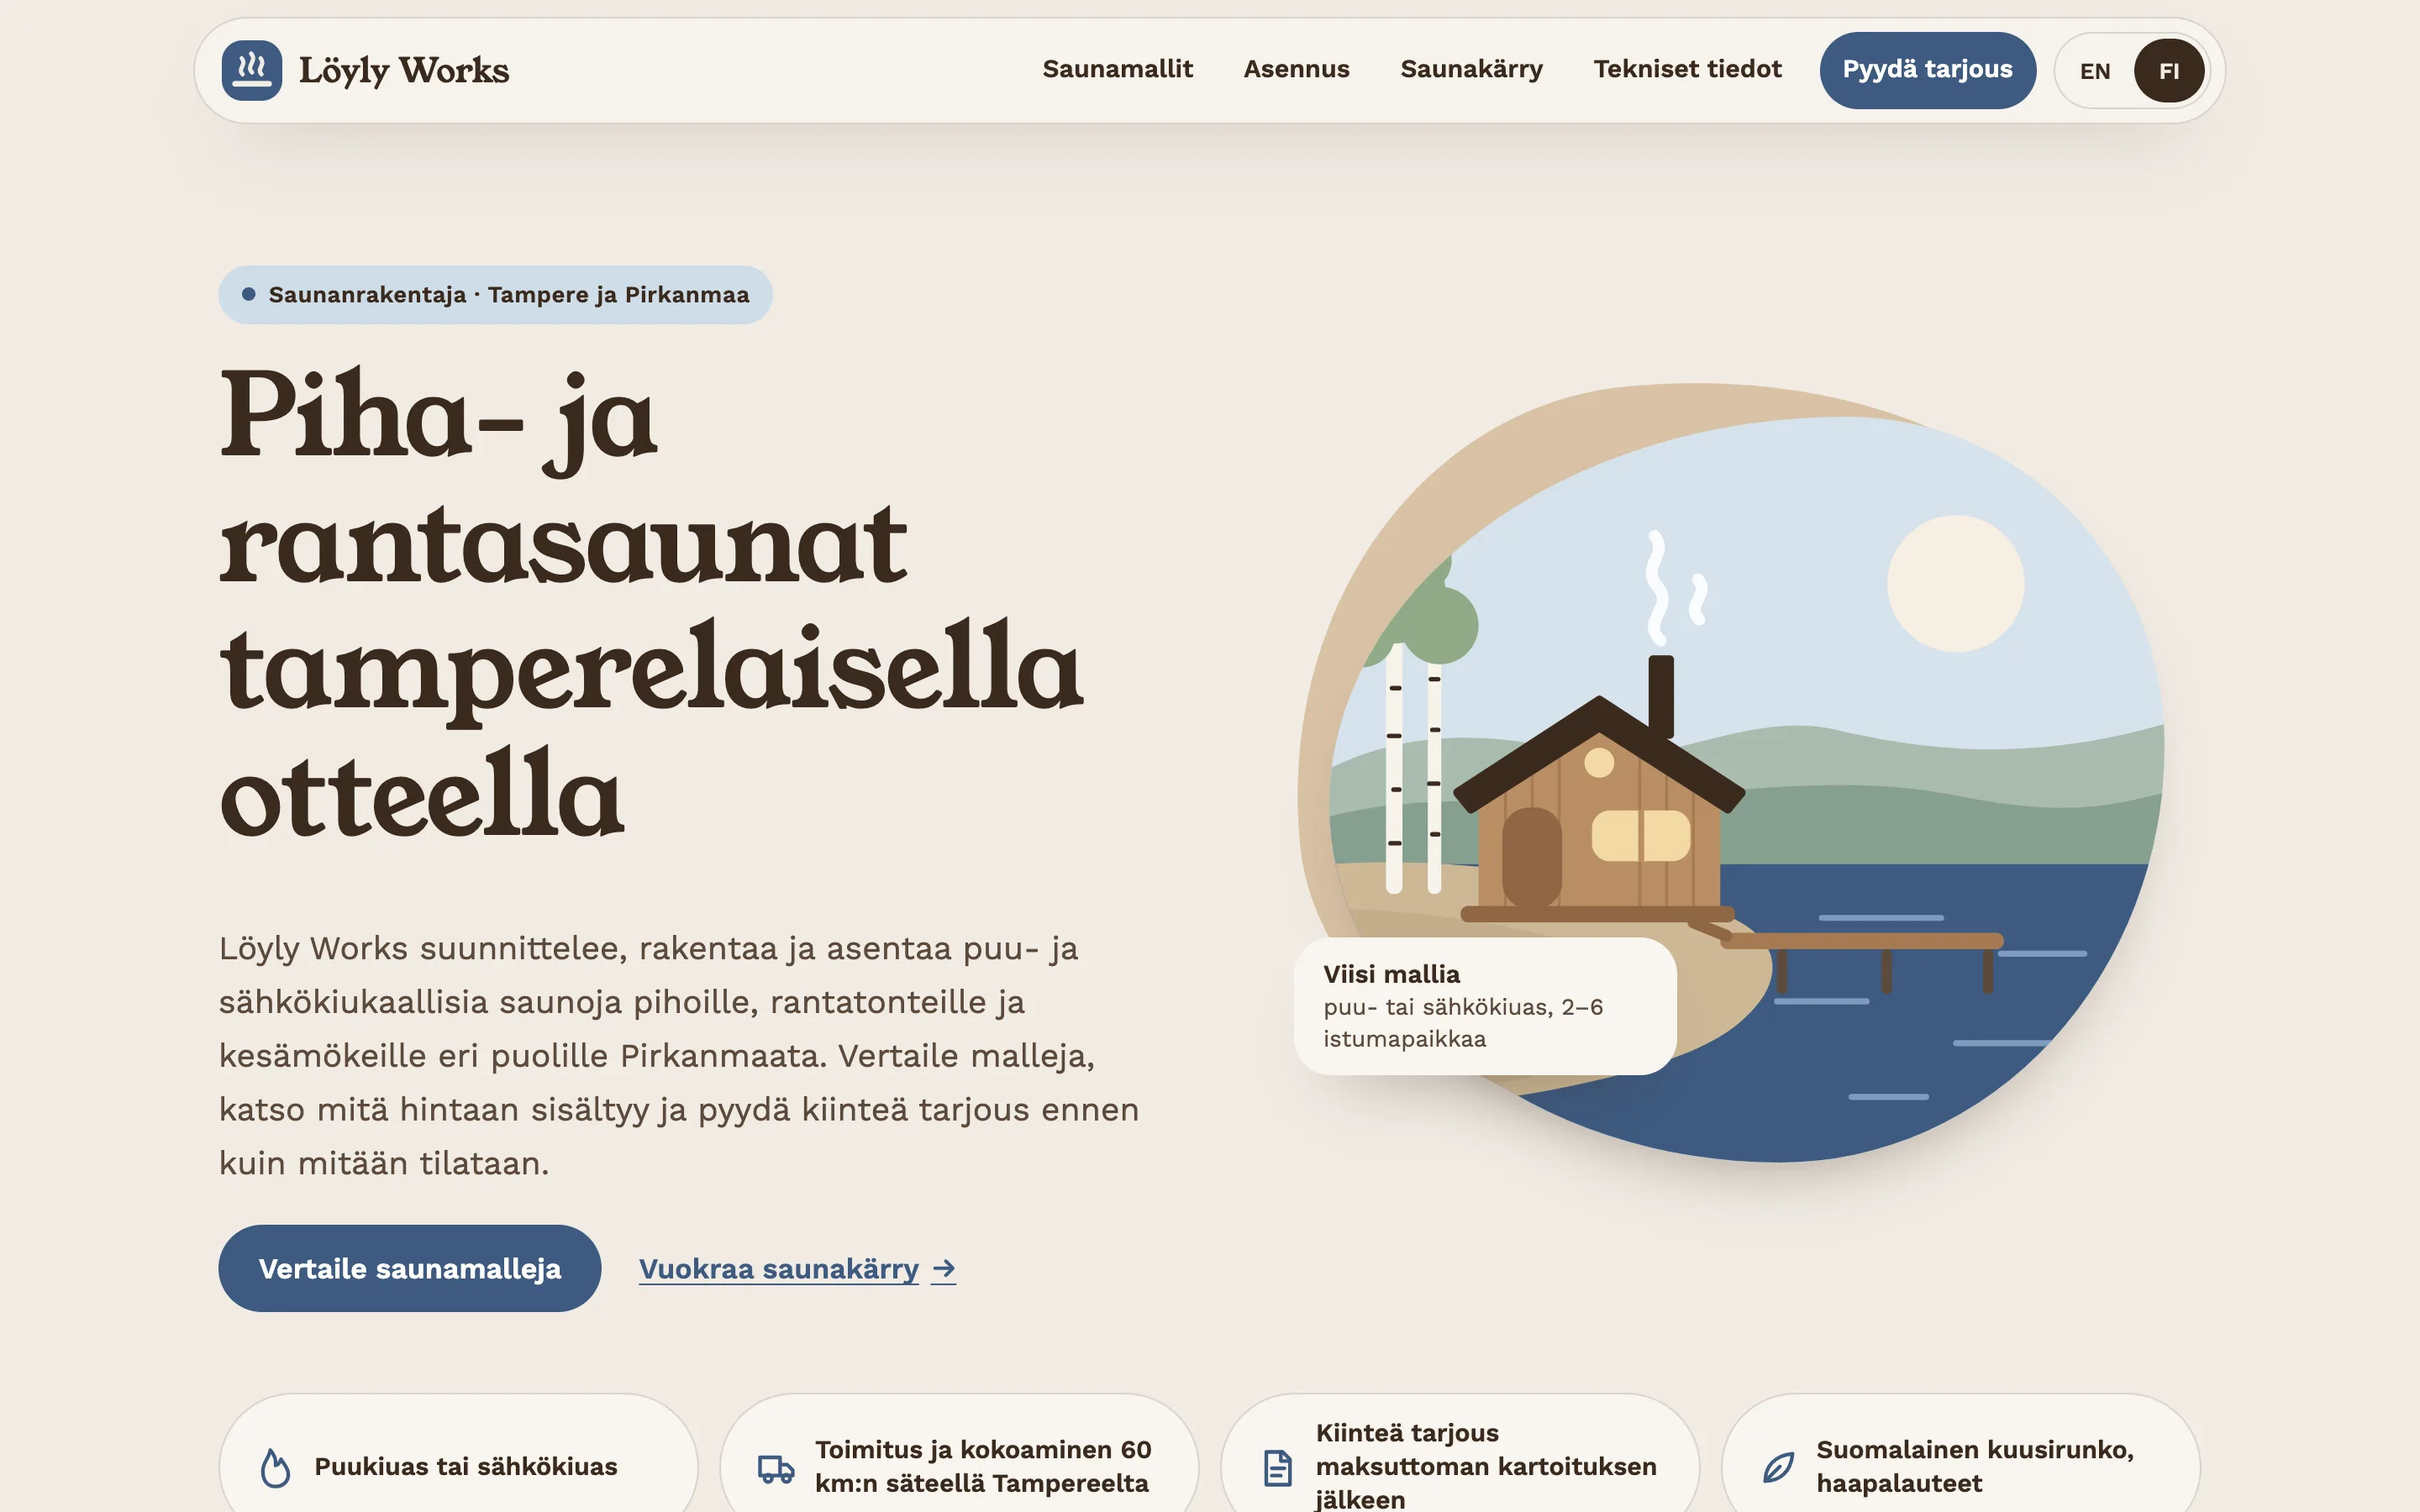Click the Löyly Works brand name

click(404, 70)
